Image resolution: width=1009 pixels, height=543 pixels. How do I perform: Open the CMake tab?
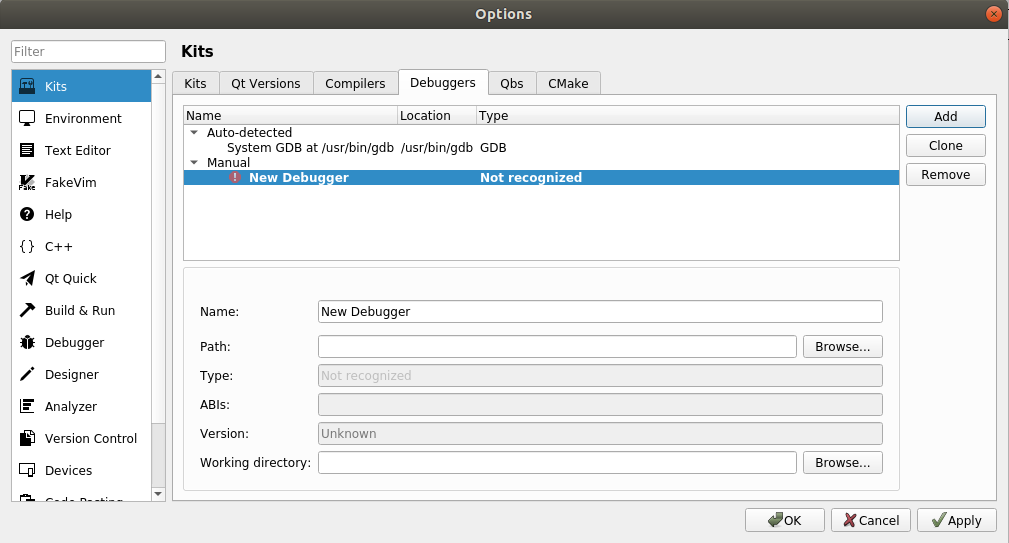click(x=568, y=84)
